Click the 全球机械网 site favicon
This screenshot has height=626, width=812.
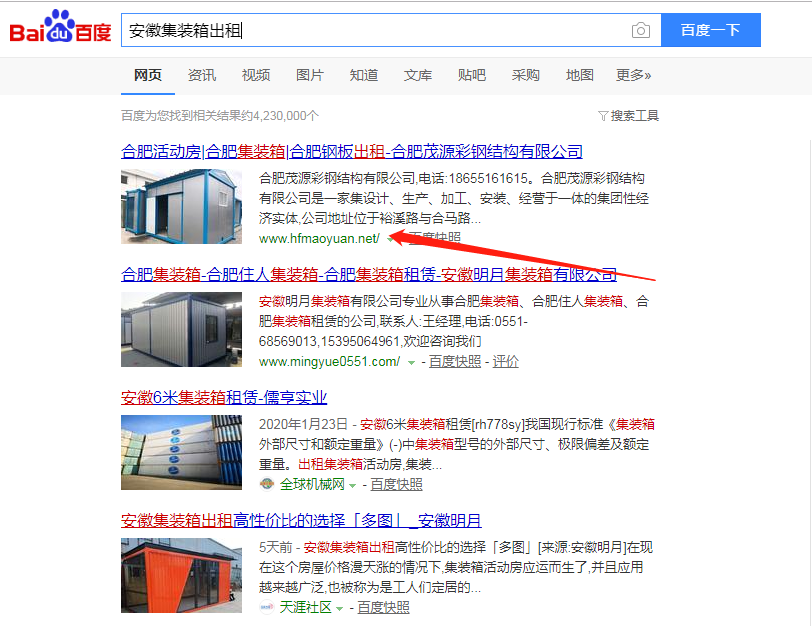267,484
